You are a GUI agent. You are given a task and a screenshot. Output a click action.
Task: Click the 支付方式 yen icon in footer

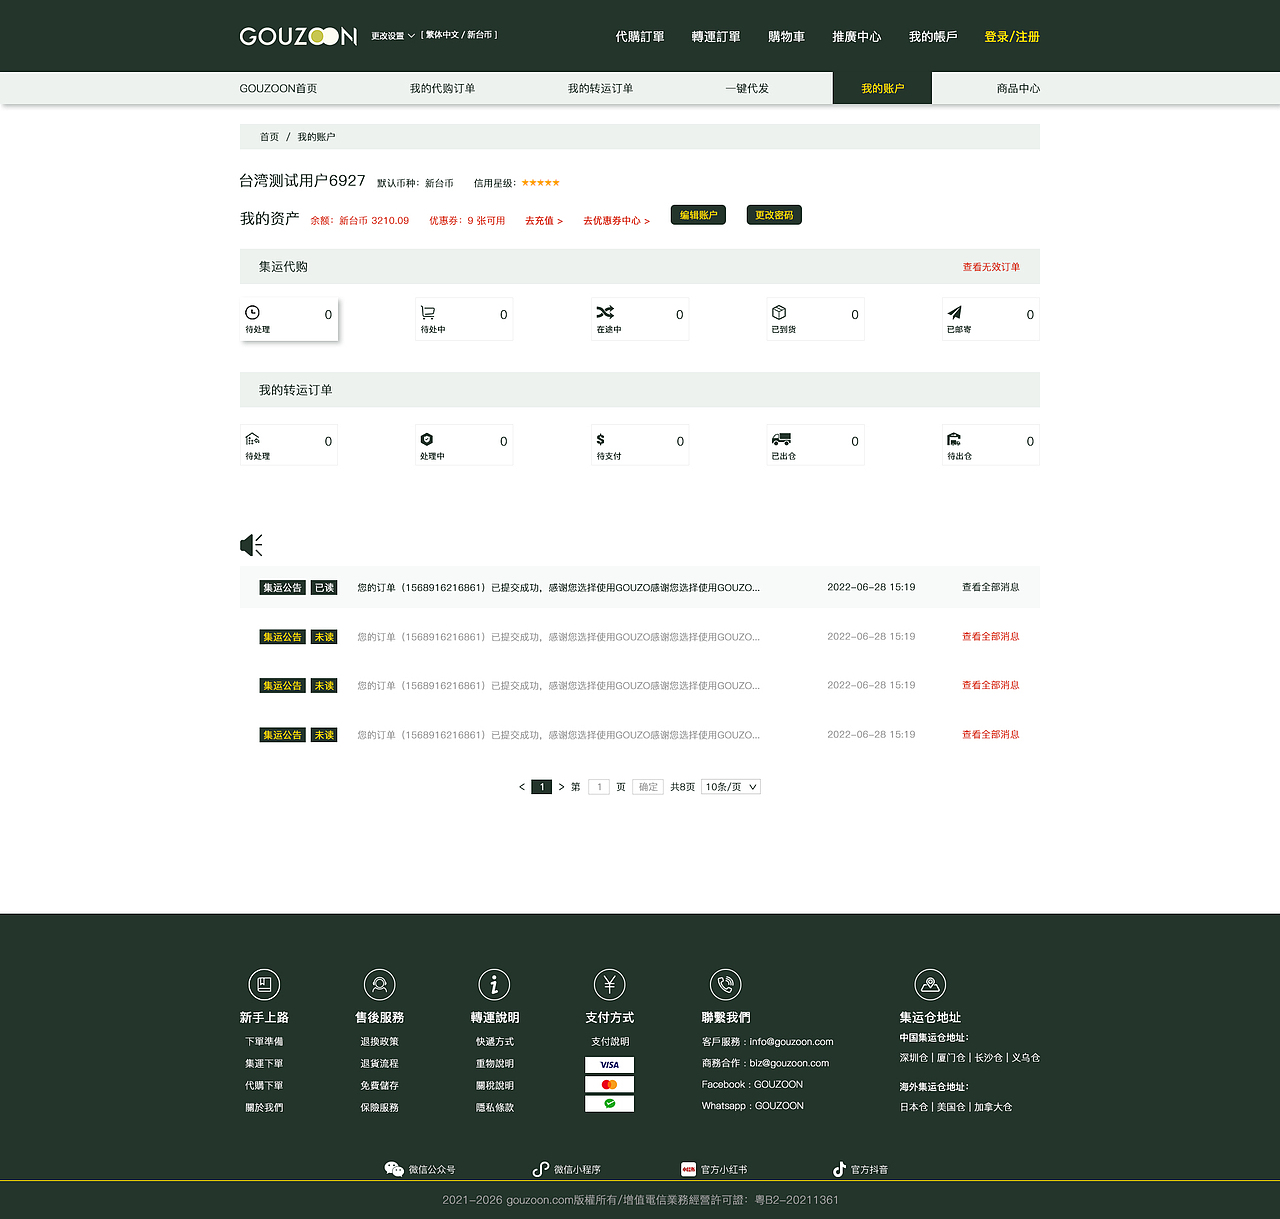point(610,985)
